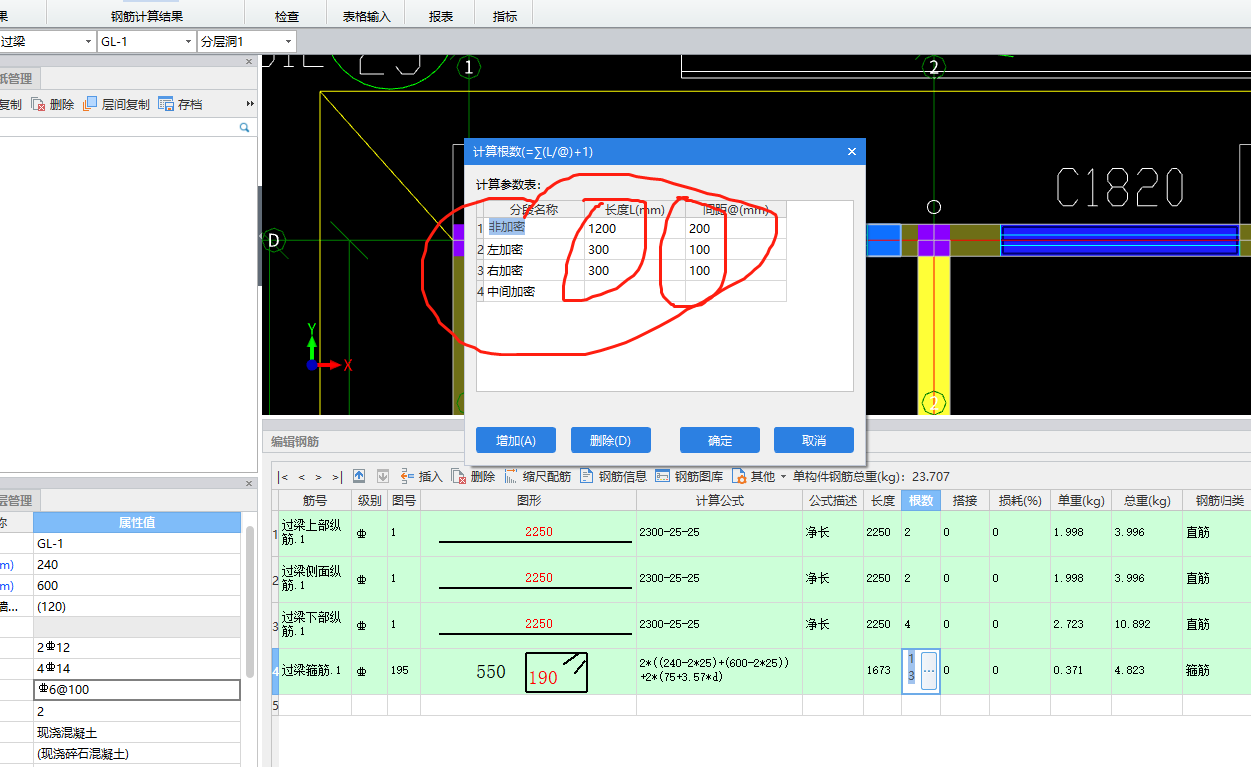Open 分层洞1 dropdown
The width and height of the screenshot is (1251, 767).
tap(288, 42)
